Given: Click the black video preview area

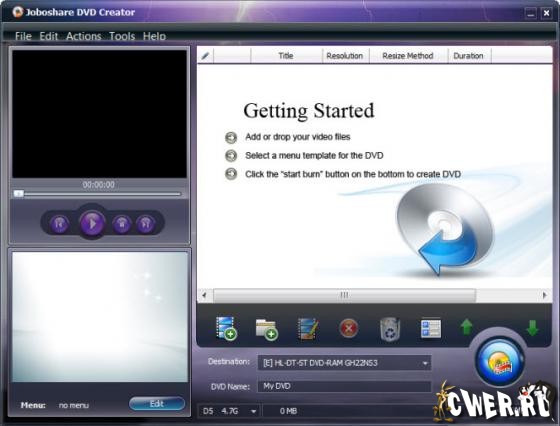Looking at the screenshot, I should click(99, 114).
